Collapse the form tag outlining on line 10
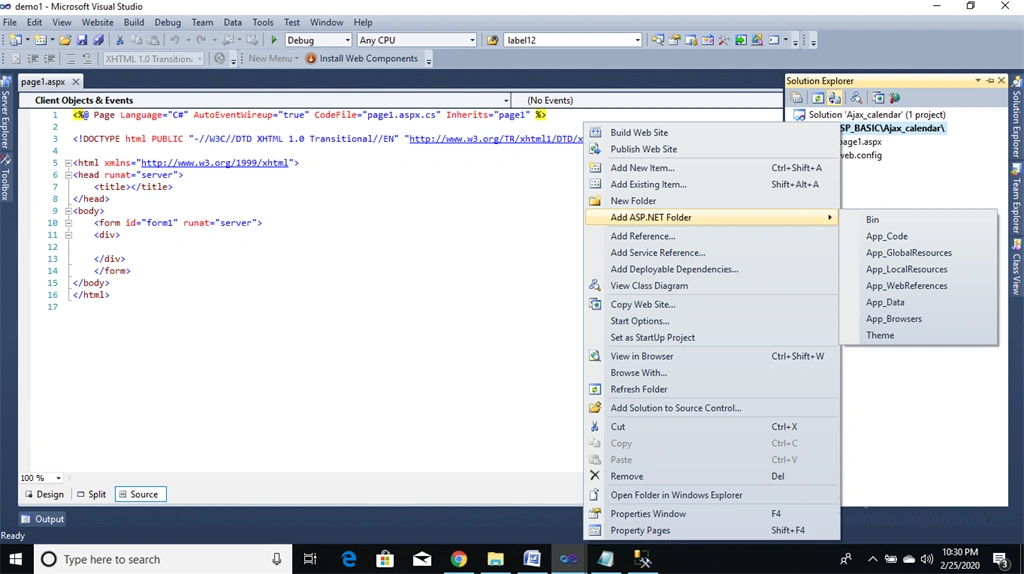Screen dimensions: 1024x574 coord(68,223)
